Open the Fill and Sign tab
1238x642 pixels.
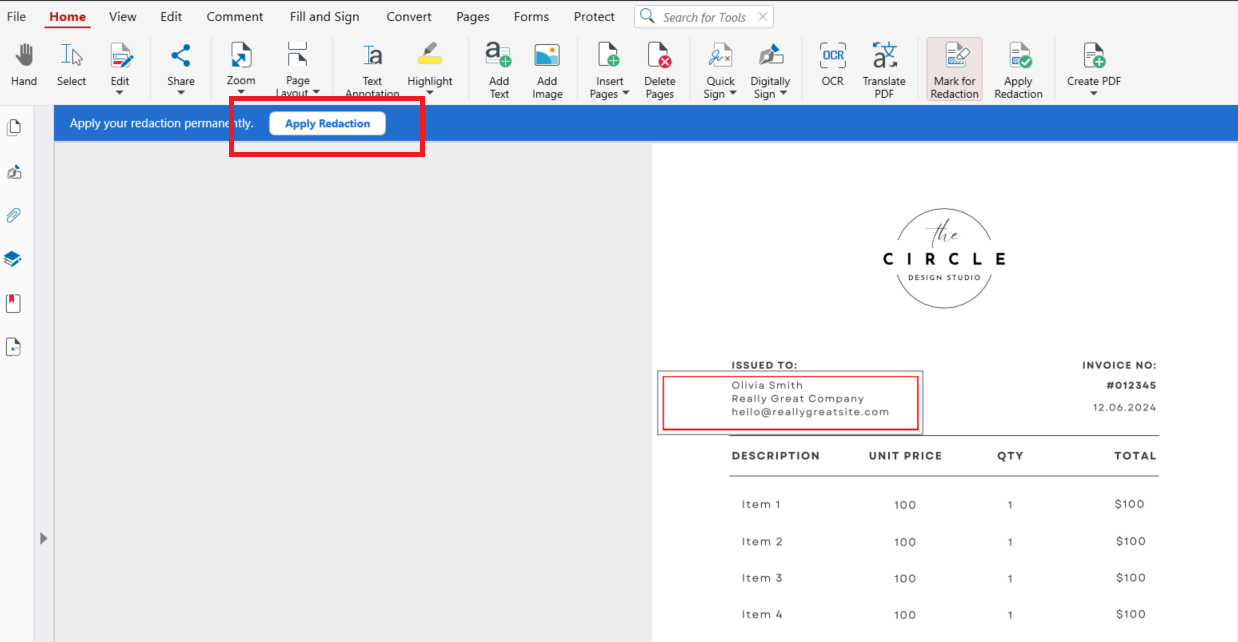324,16
